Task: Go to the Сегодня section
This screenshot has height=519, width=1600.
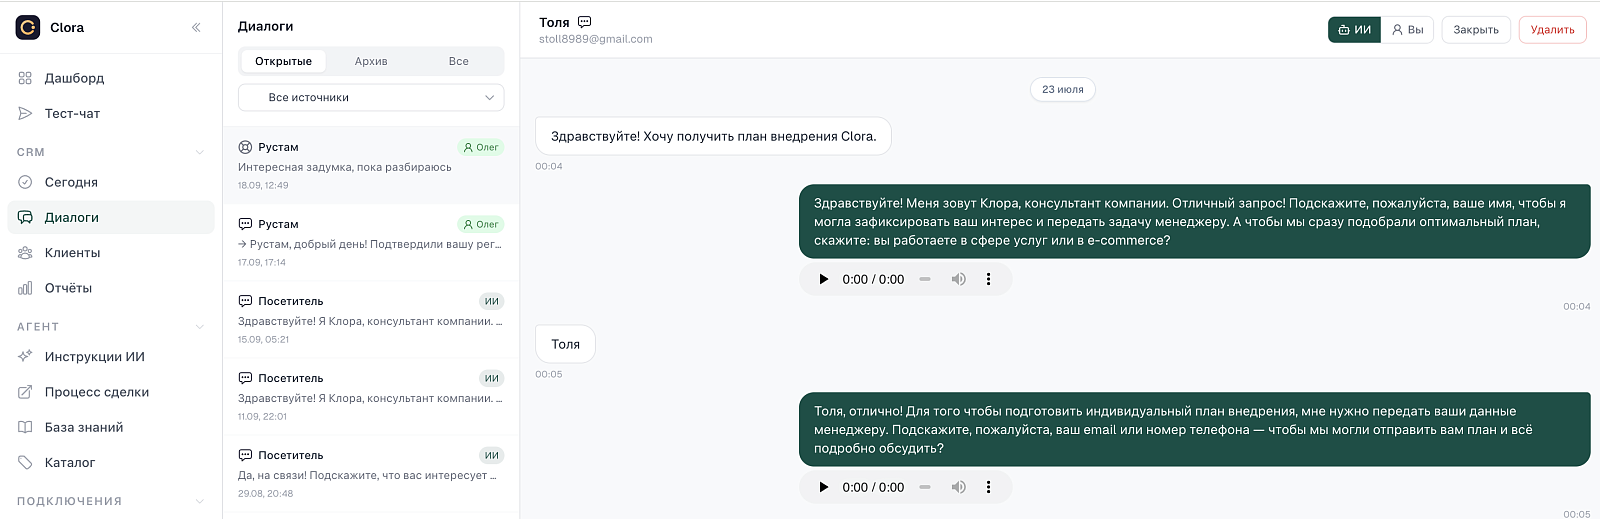Action: click(x=111, y=182)
